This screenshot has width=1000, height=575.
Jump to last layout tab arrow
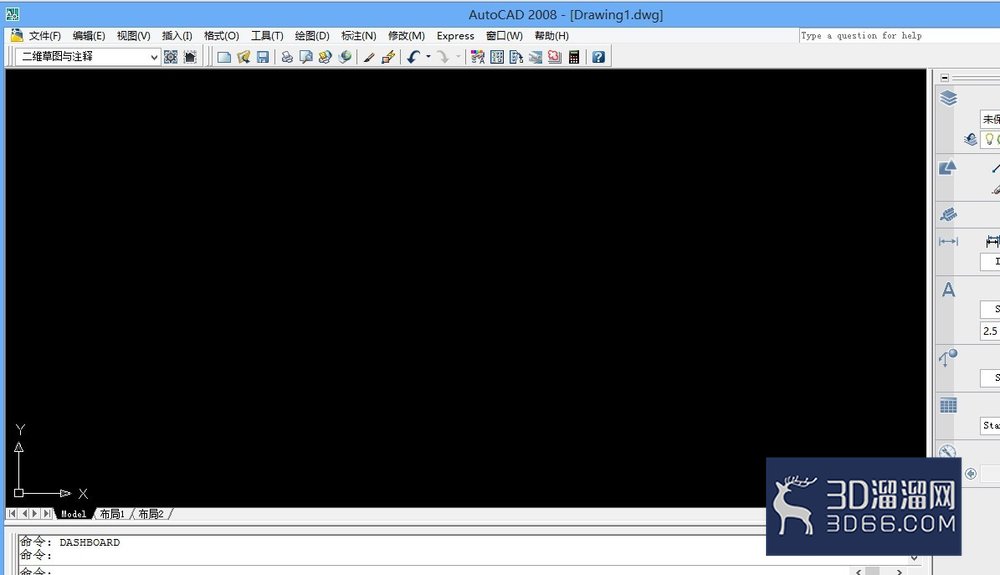[47, 513]
